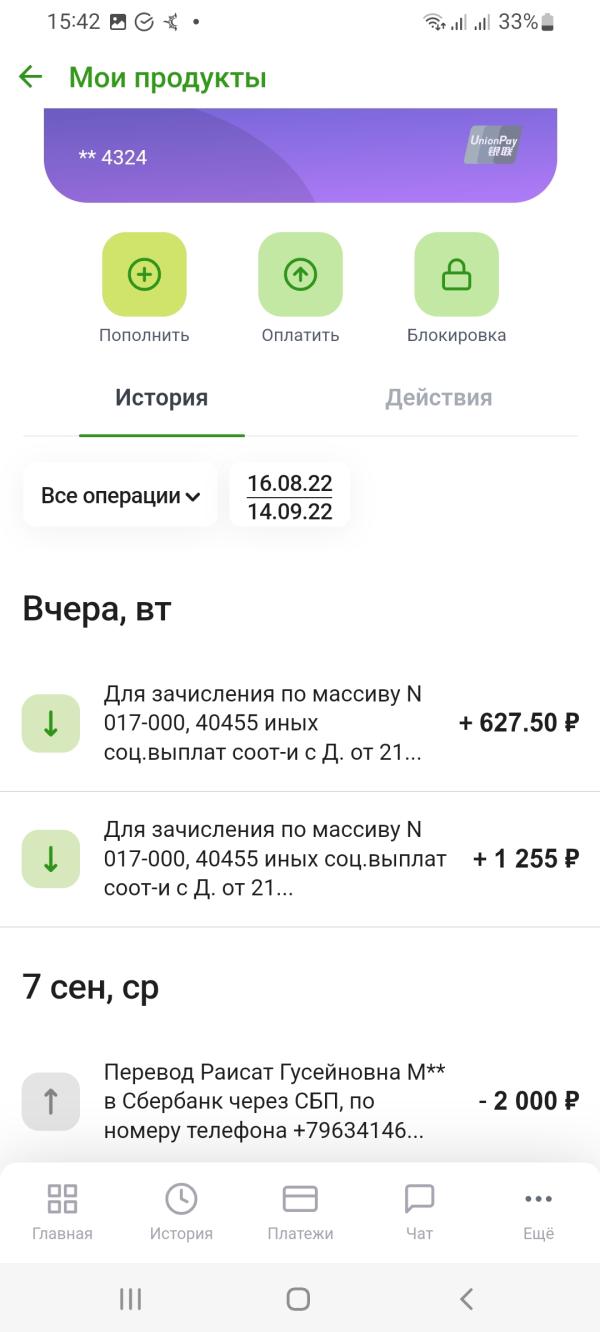The height and width of the screenshot is (1332, 600).
Task: Open the Чат speech bubble
Action: click(x=419, y=1211)
